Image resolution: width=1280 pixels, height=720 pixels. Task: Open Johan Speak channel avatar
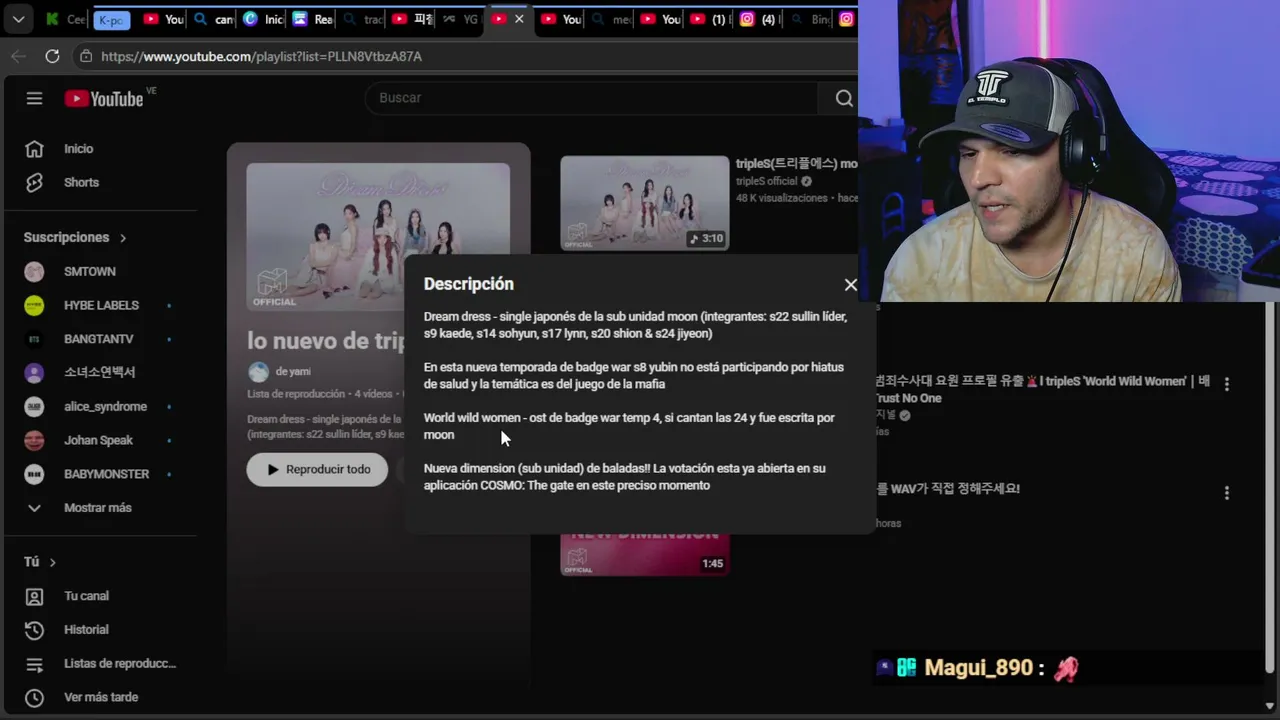(x=34, y=440)
